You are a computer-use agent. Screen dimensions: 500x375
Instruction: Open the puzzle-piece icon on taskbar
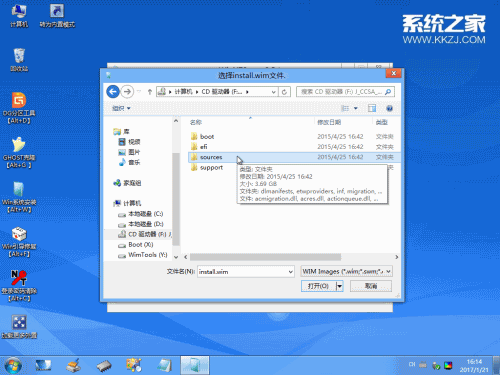[134, 365]
